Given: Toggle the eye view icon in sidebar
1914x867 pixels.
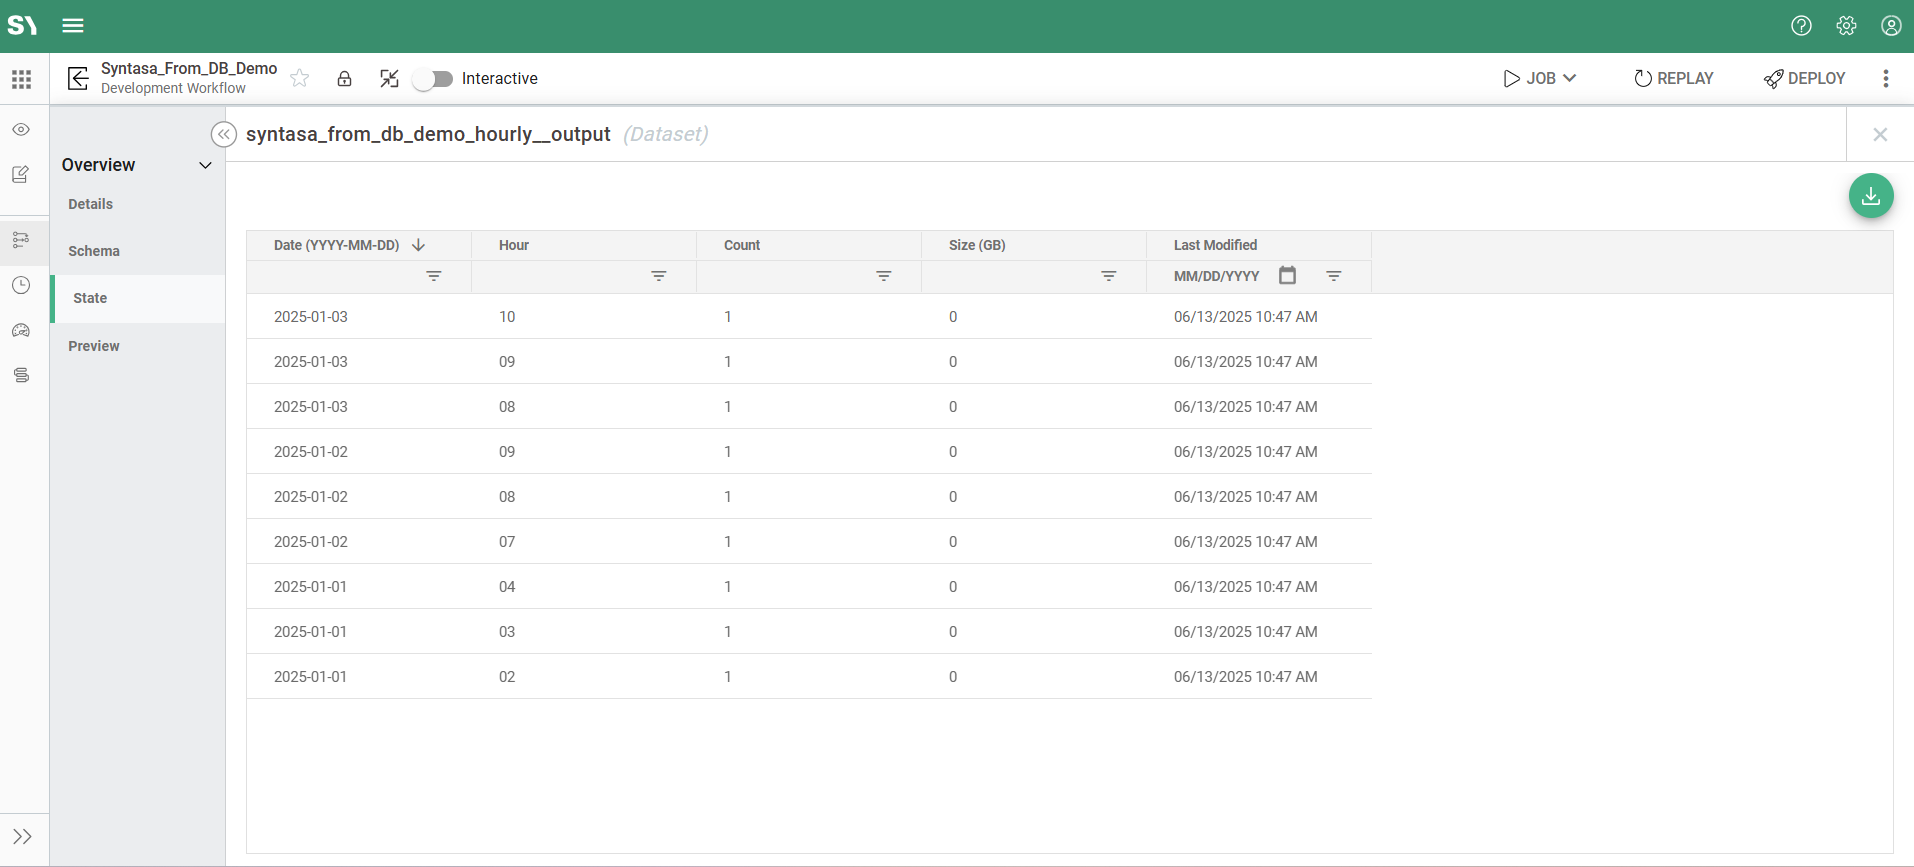Looking at the screenshot, I should 21,130.
